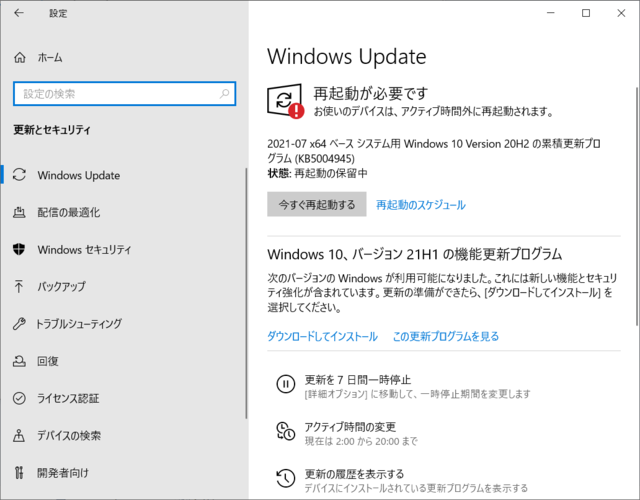Click the pause updates circle icon
This screenshot has width=640, height=500.
tap(285, 384)
